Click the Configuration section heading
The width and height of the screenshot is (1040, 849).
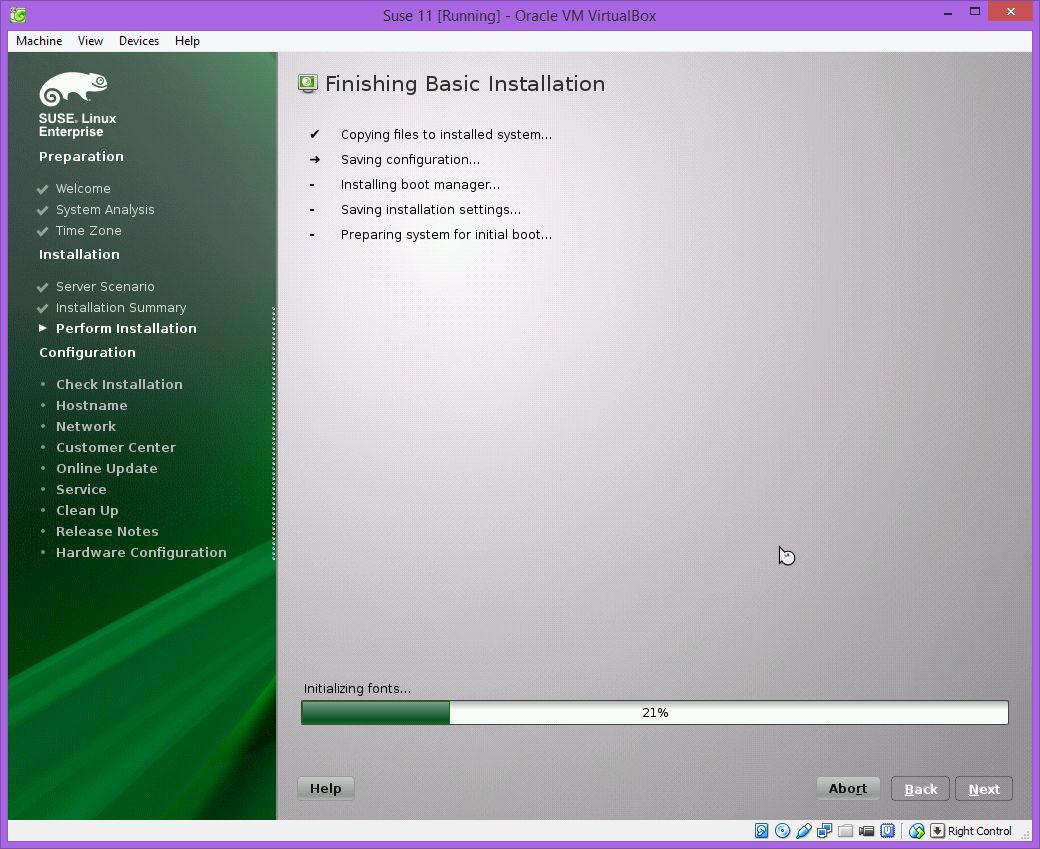87,352
